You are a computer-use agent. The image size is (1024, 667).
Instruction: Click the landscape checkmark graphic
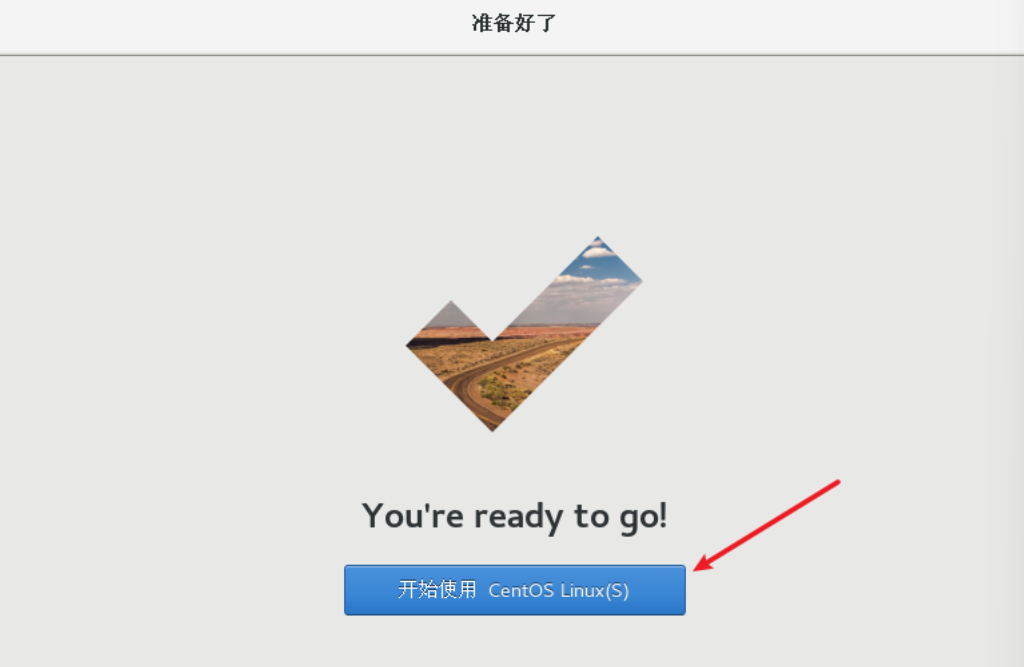pyautogui.click(x=524, y=334)
